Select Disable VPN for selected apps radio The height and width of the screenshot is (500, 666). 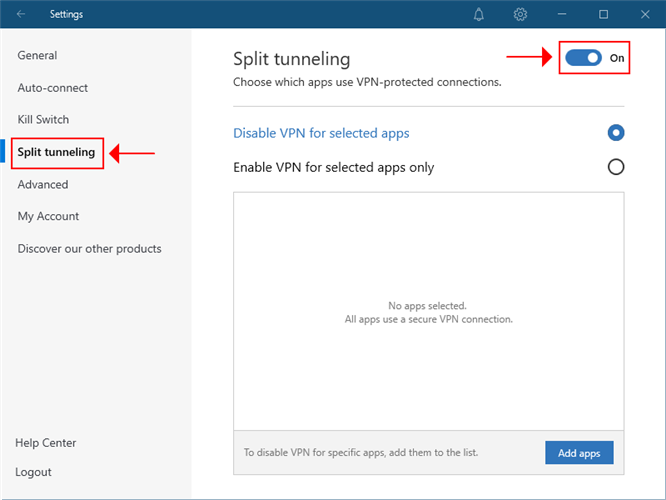[616, 133]
